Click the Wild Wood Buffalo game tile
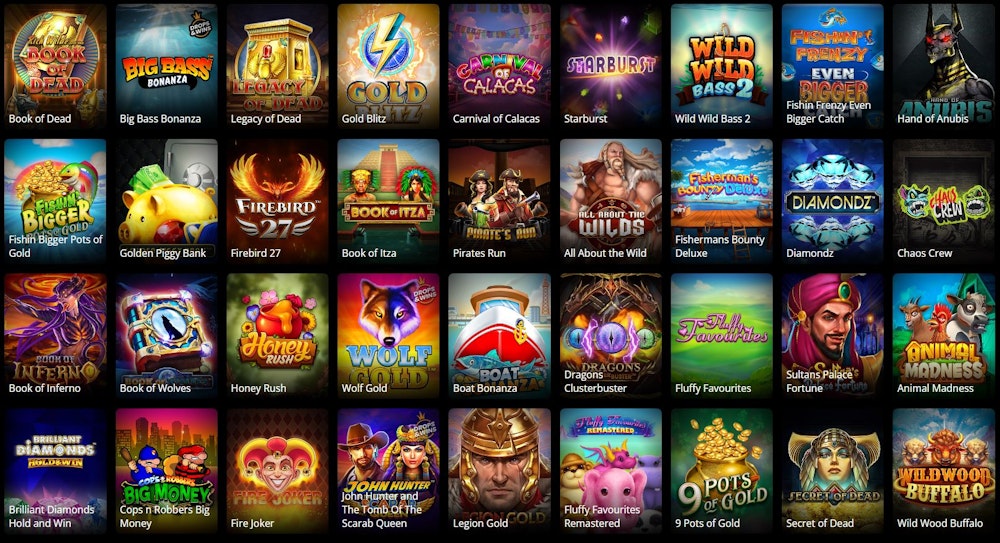This screenshot has width=1000, height=543. point(944,471)
